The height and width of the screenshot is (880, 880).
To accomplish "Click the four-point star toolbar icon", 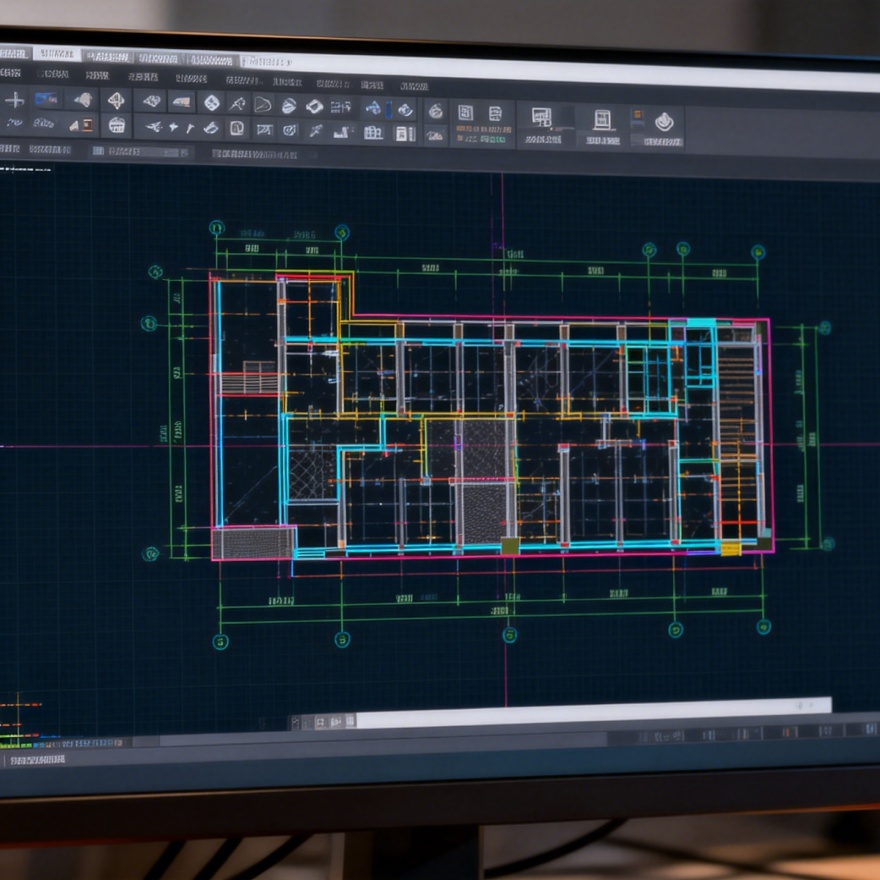I will [x=173, y=127].
